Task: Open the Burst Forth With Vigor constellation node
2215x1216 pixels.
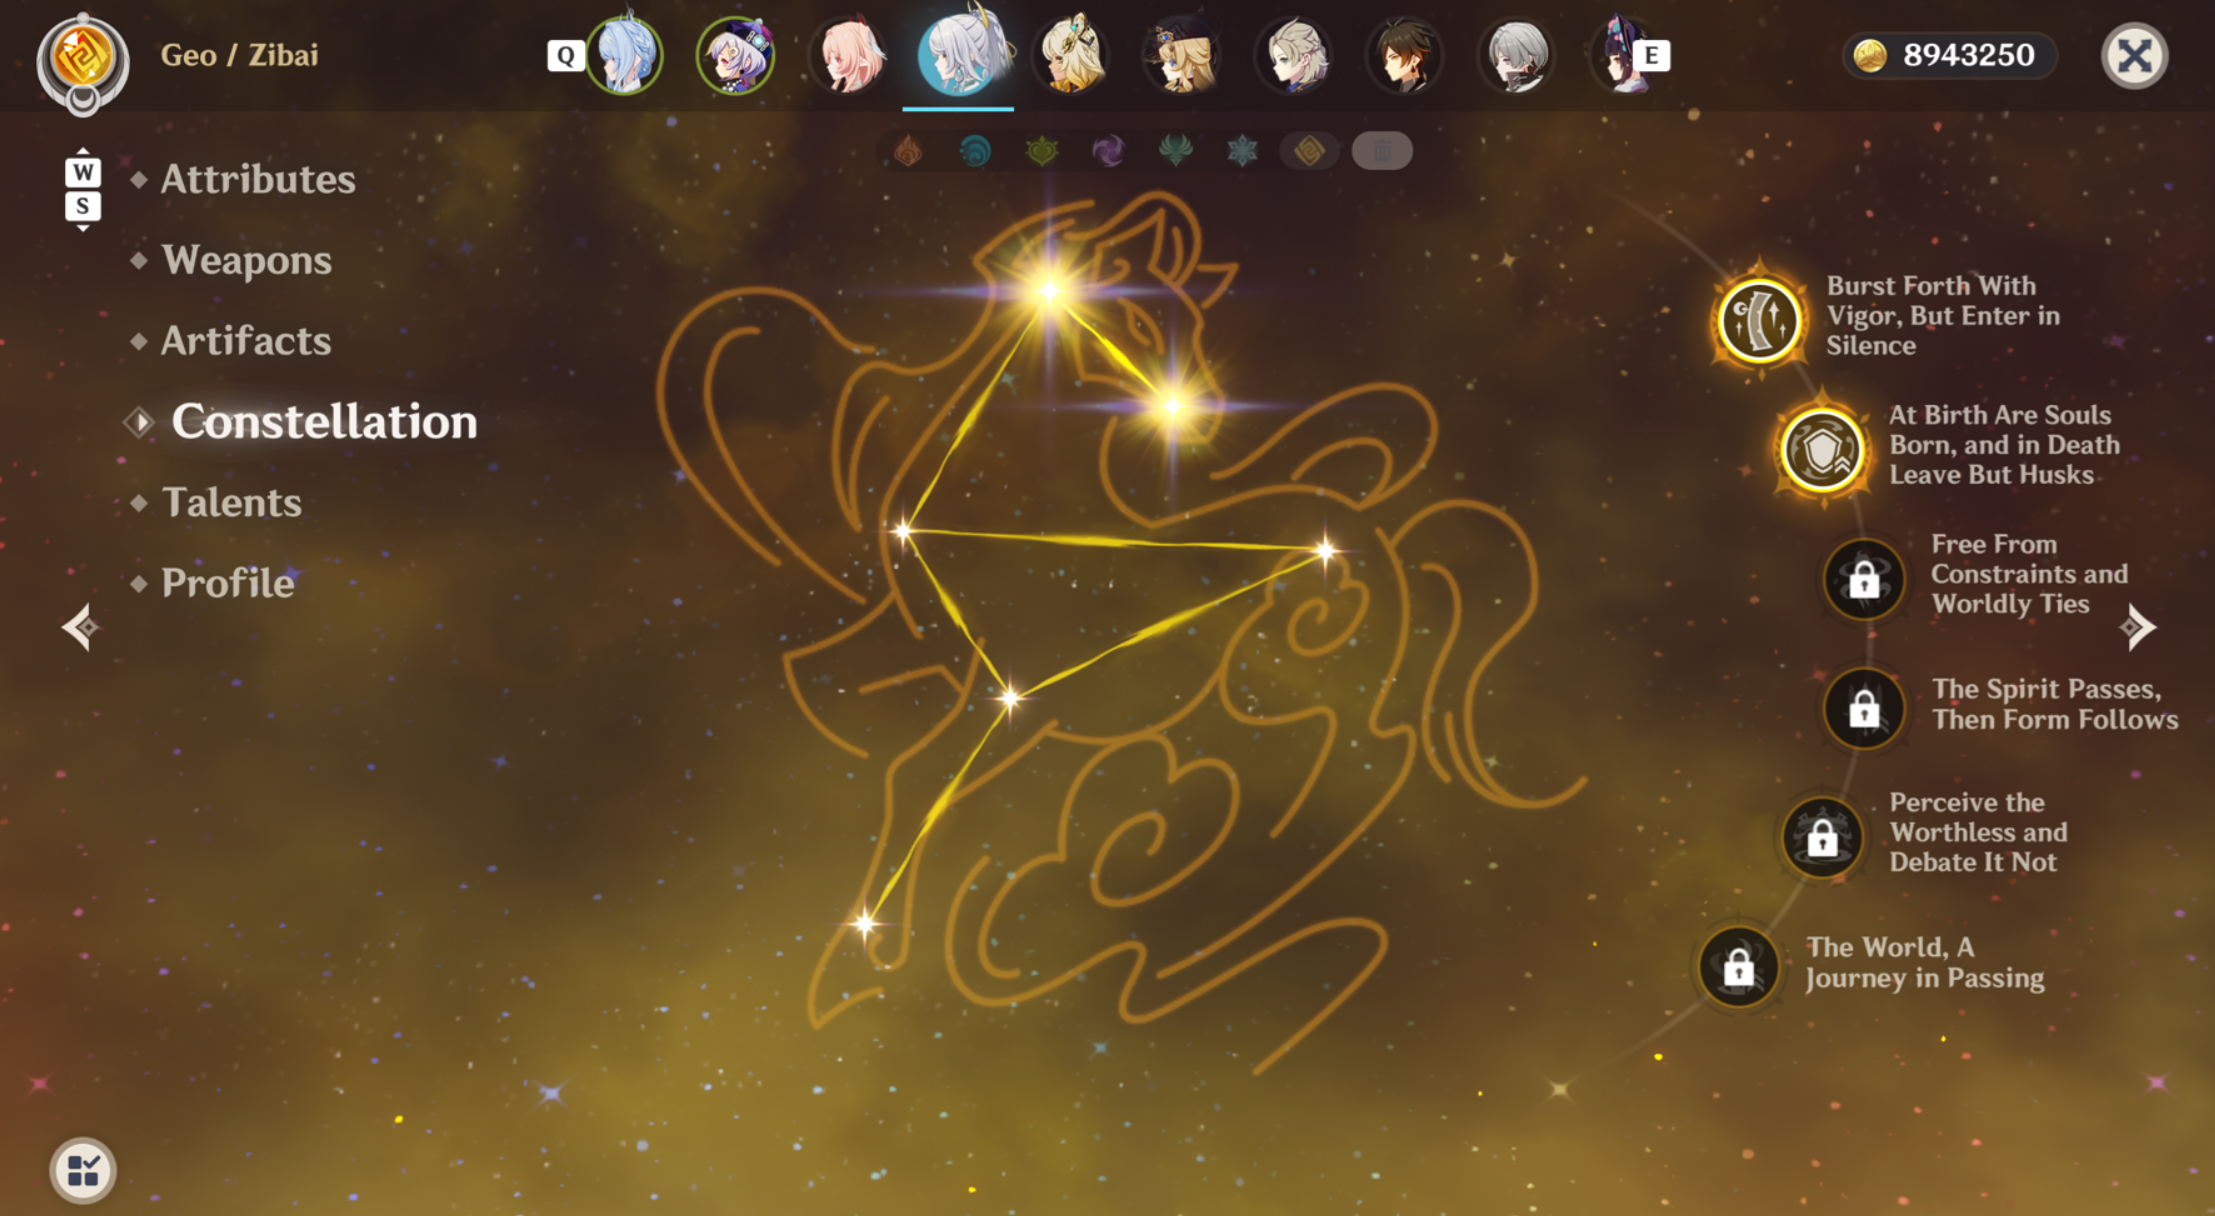Action: coord(1759,320)
